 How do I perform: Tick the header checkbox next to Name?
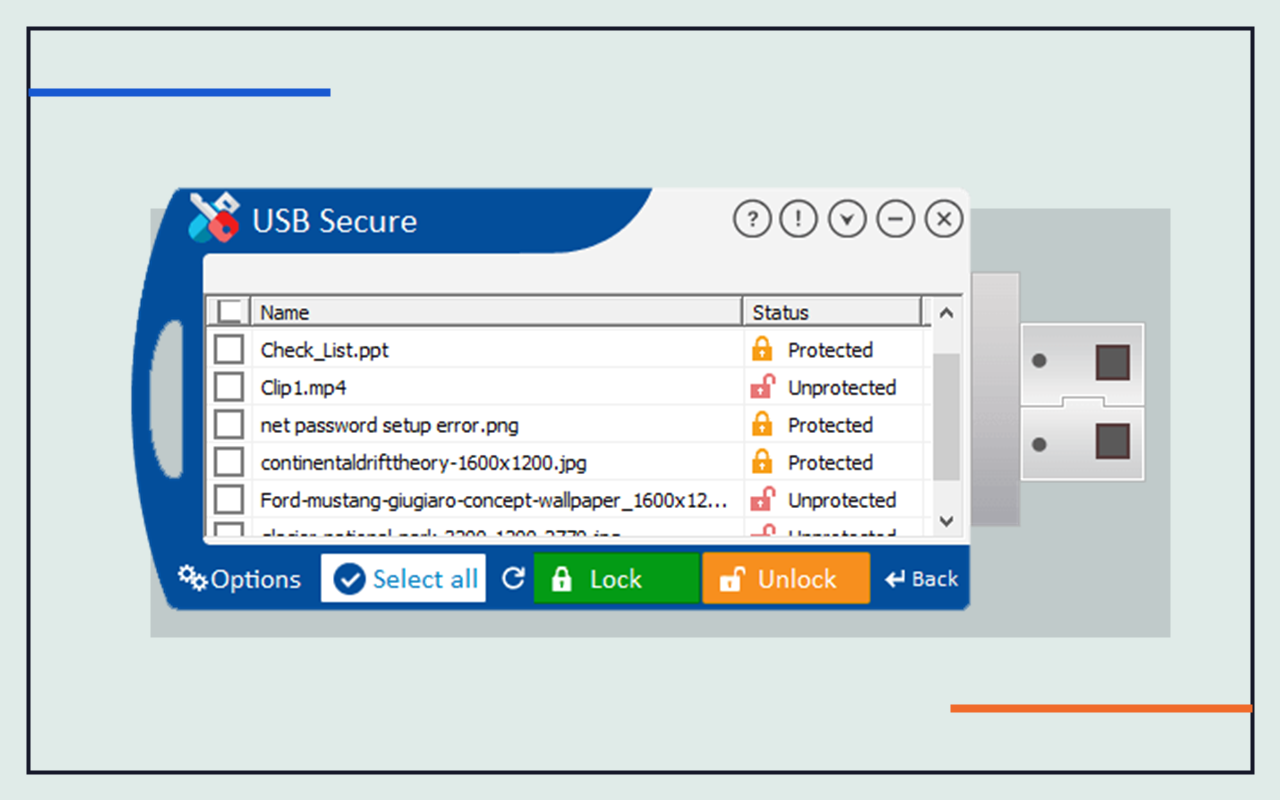pyautogui.click(x=229, y=311)
